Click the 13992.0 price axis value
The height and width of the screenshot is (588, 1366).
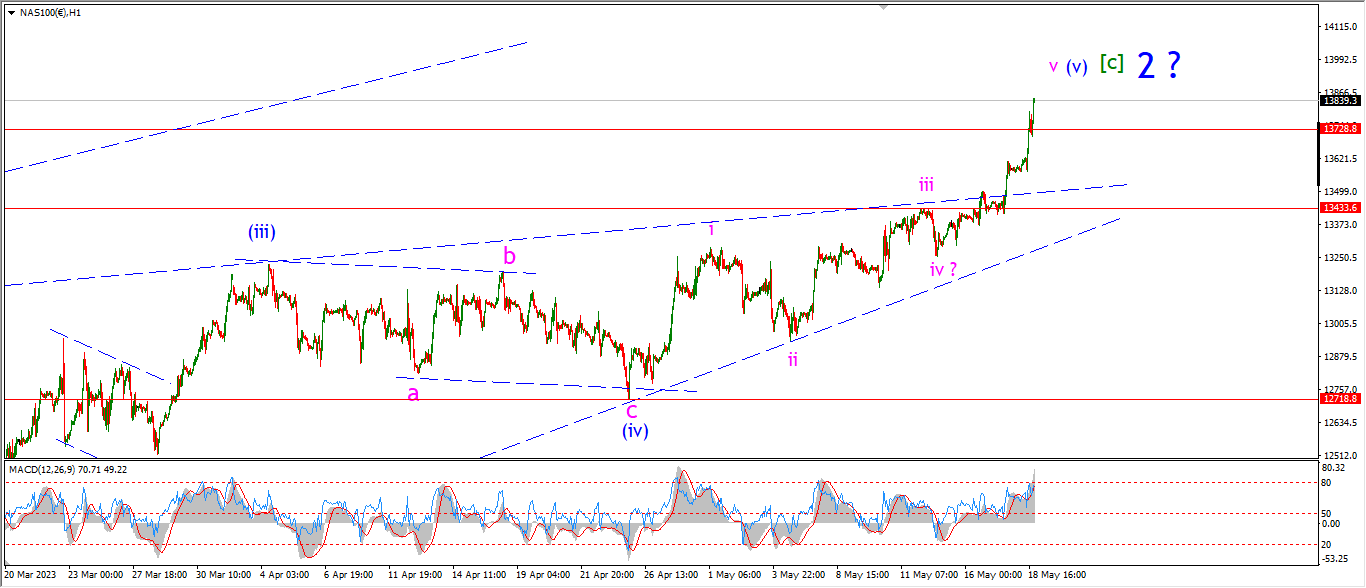click(1340, 59)
